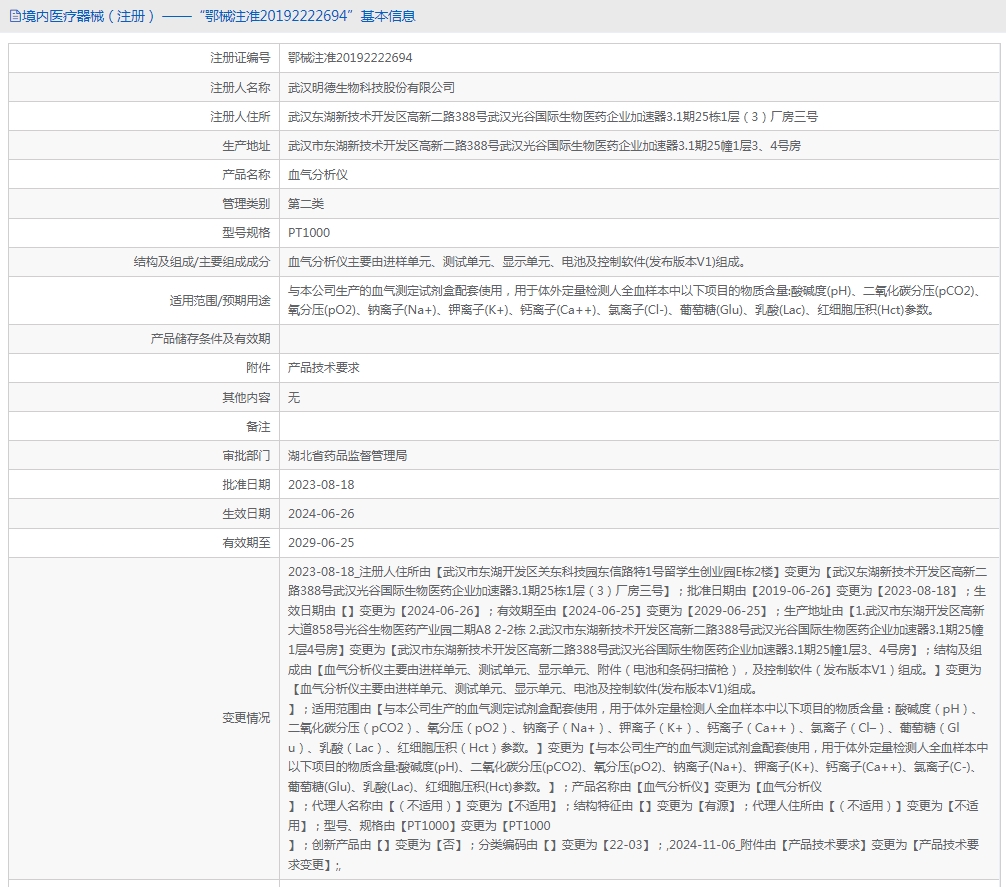Click the '其他内容' label
The image size is (1006, 887).
click(246, 398)
